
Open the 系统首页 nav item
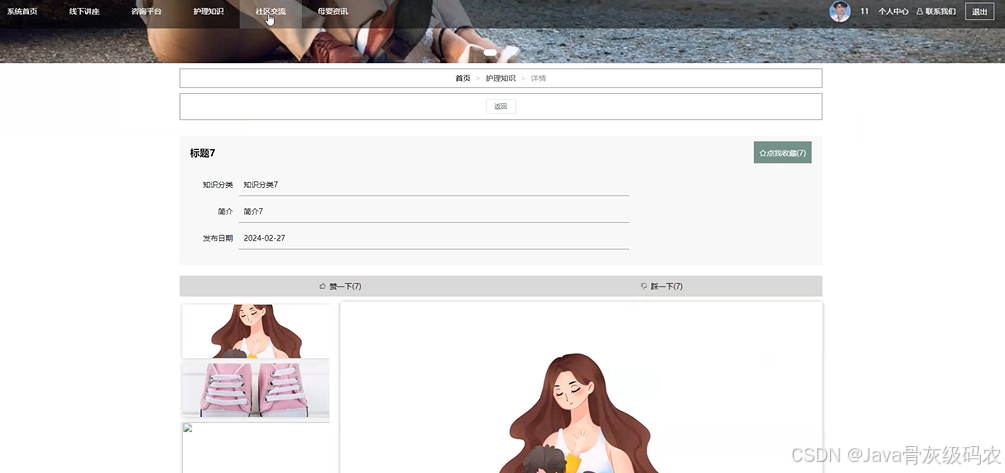(22, 12)
